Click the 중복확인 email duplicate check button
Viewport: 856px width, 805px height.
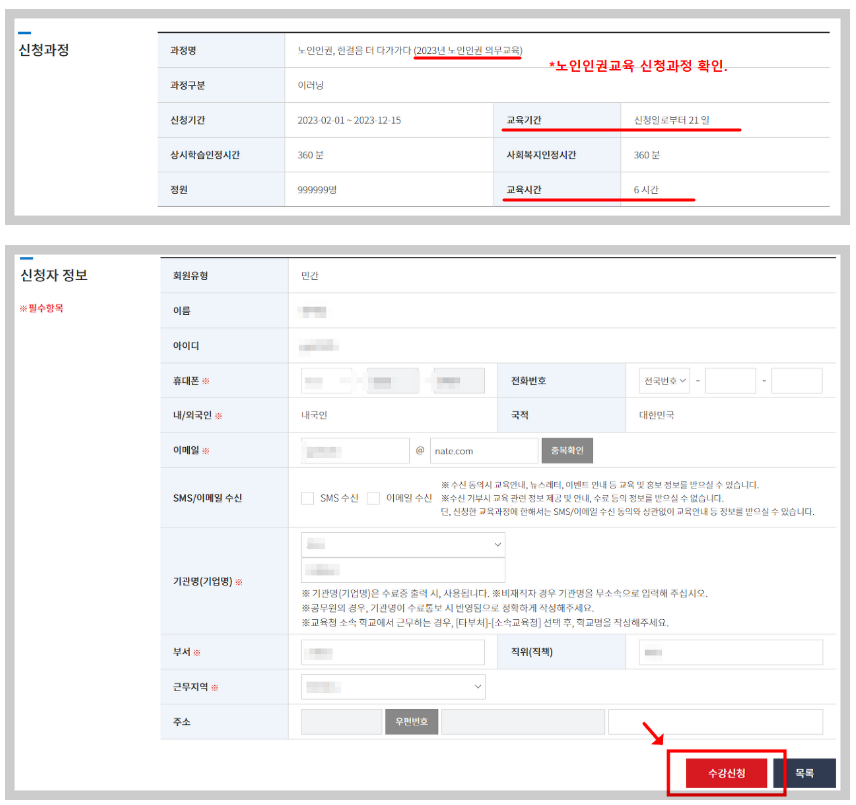coord(567,451)
